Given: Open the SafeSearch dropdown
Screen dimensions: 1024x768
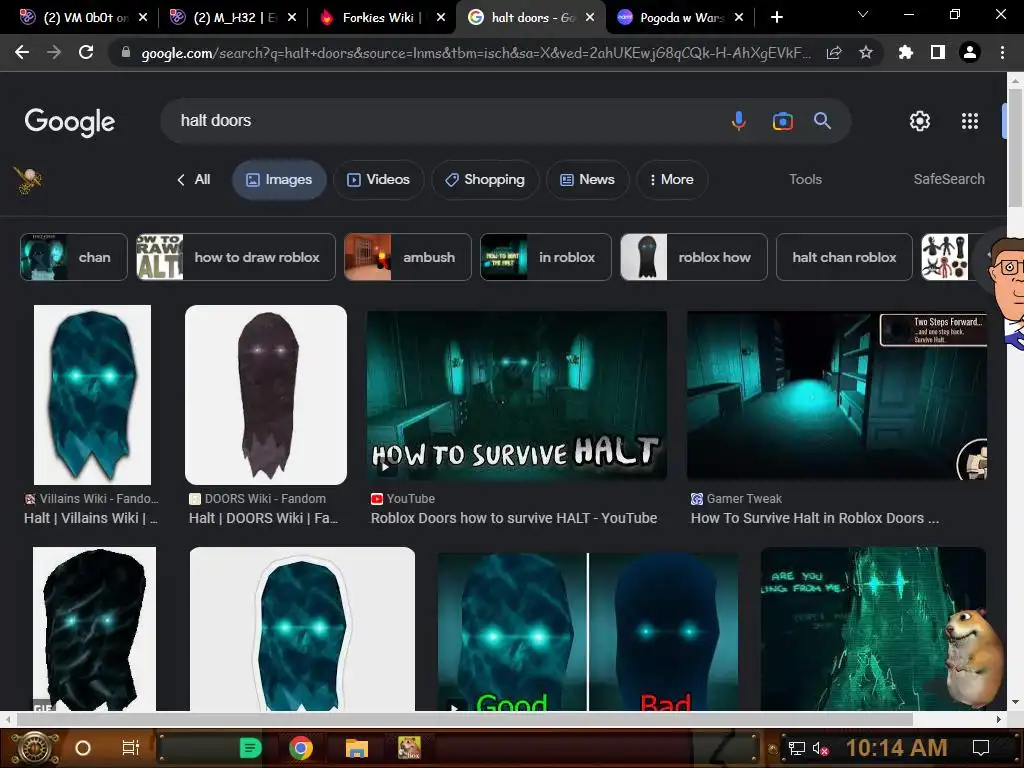Looking at the screenshot, I should [949, 179].
